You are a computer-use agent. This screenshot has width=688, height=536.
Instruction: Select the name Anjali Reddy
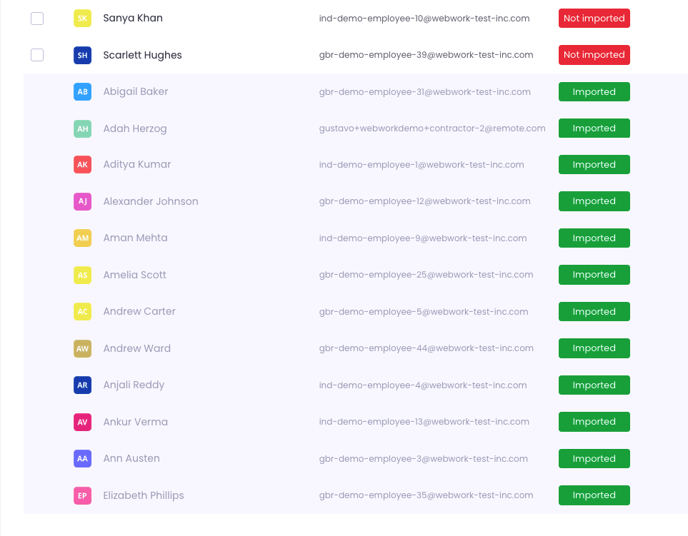coord(134,385)
